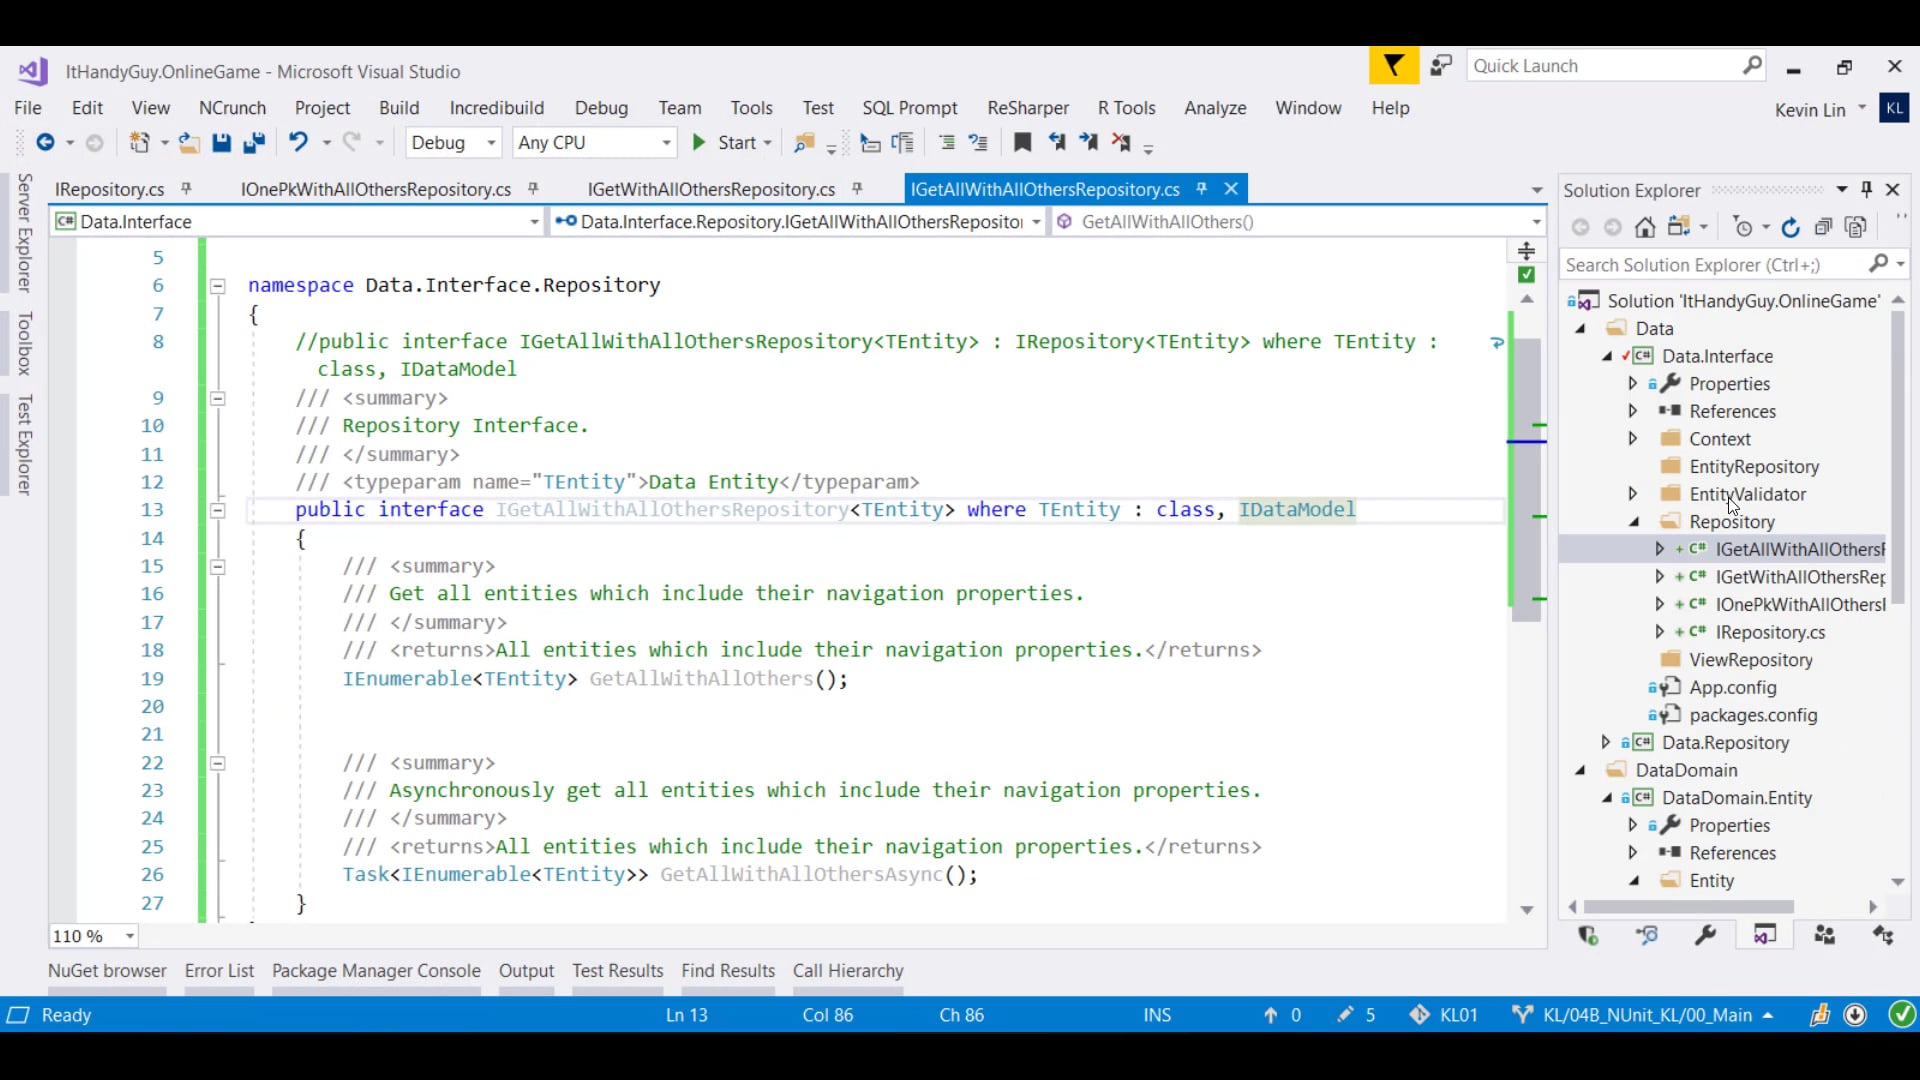Click the notifications filter flag icon
This screenshot has height=1080, width=1920.
coord(1393,67)
